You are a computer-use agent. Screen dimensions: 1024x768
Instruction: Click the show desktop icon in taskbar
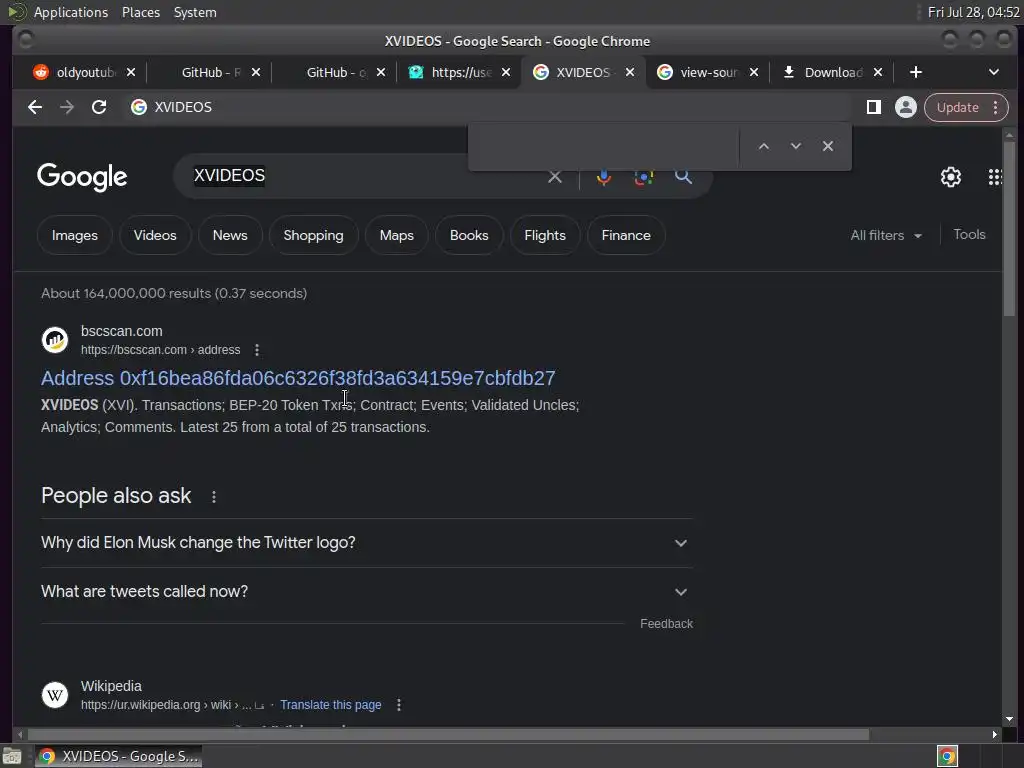[x=12, y=756]
